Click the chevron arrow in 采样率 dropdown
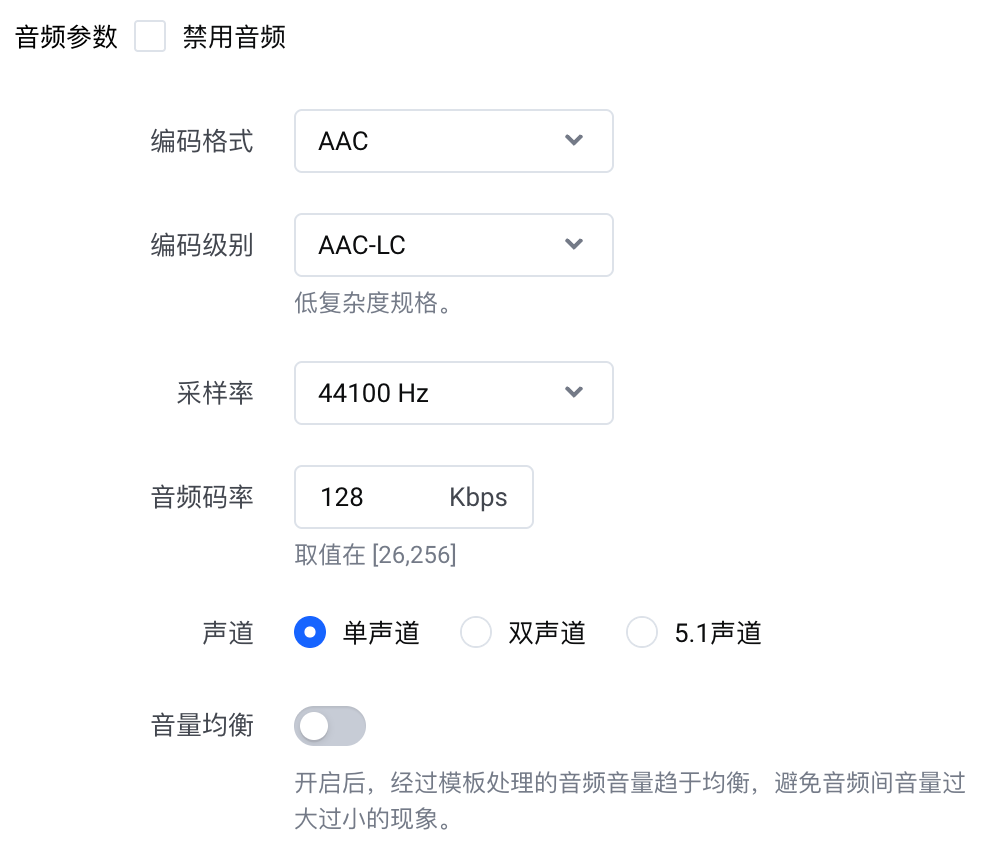Screen dimensions: 998x856 pos(574,392)
